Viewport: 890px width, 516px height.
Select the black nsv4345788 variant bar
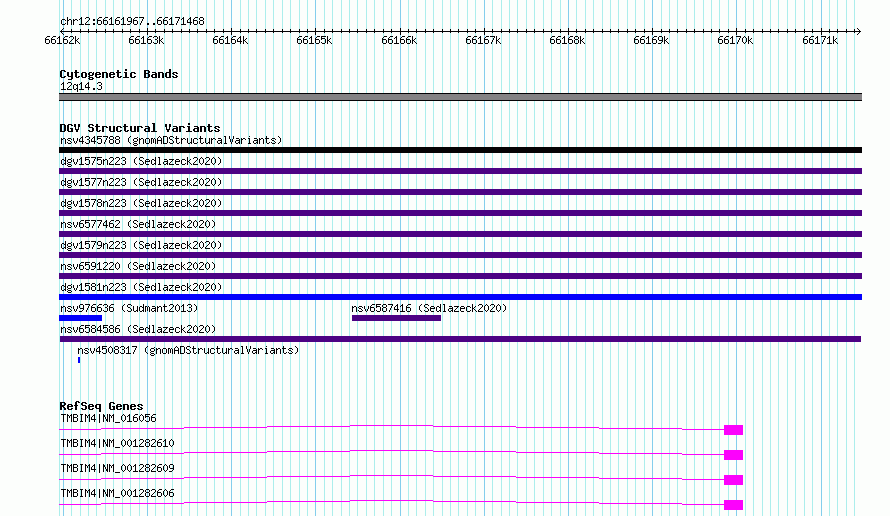tap(460, 150)
